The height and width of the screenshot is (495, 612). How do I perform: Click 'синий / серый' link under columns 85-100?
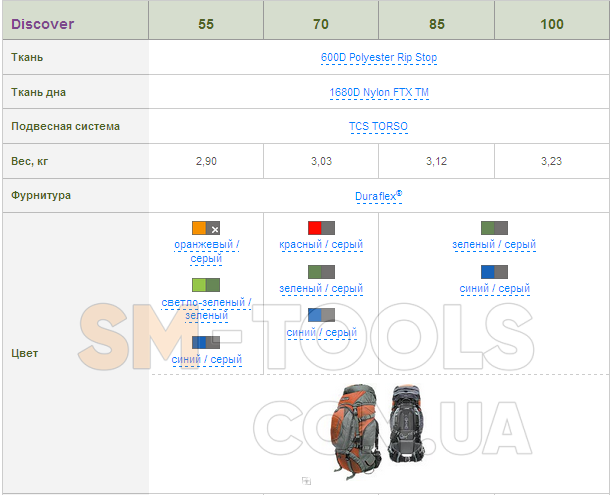click(x=494, y=289)
